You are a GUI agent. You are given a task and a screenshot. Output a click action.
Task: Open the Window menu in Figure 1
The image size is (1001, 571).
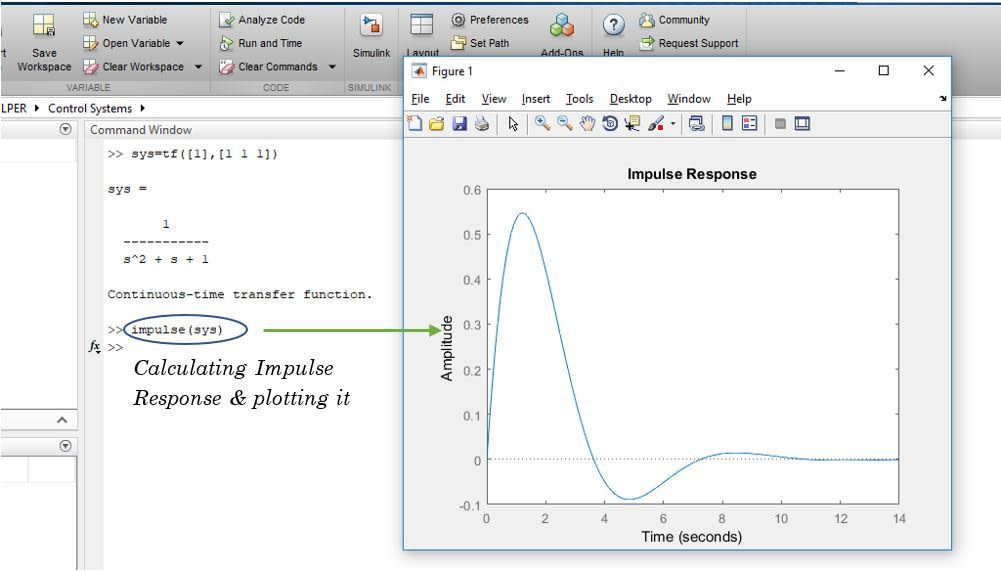pyautogui.click(x=689, y=98)
